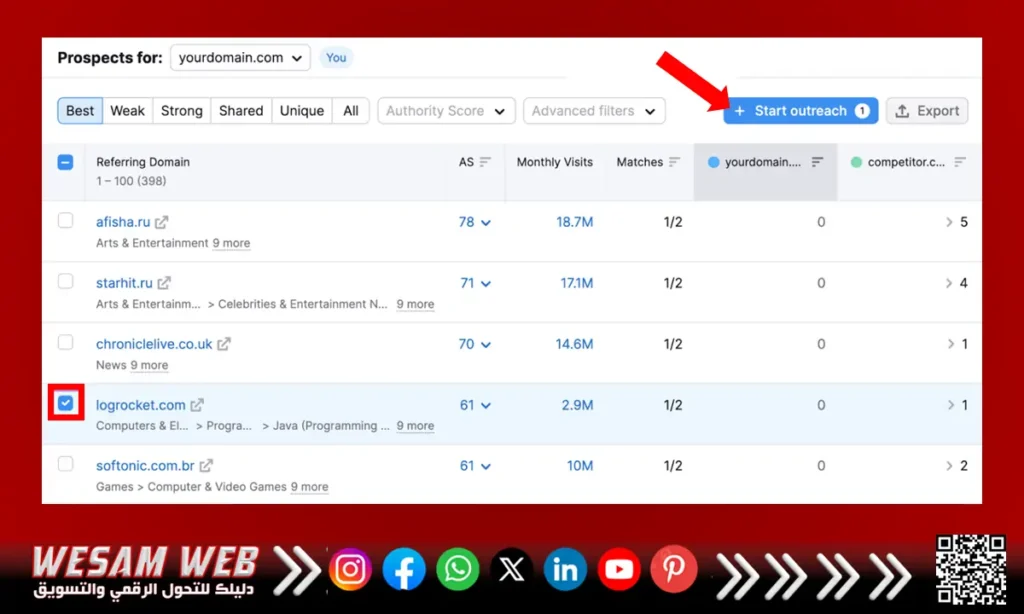1024x614 pixels.
Task: Click the QR code image
Action: 970,570
